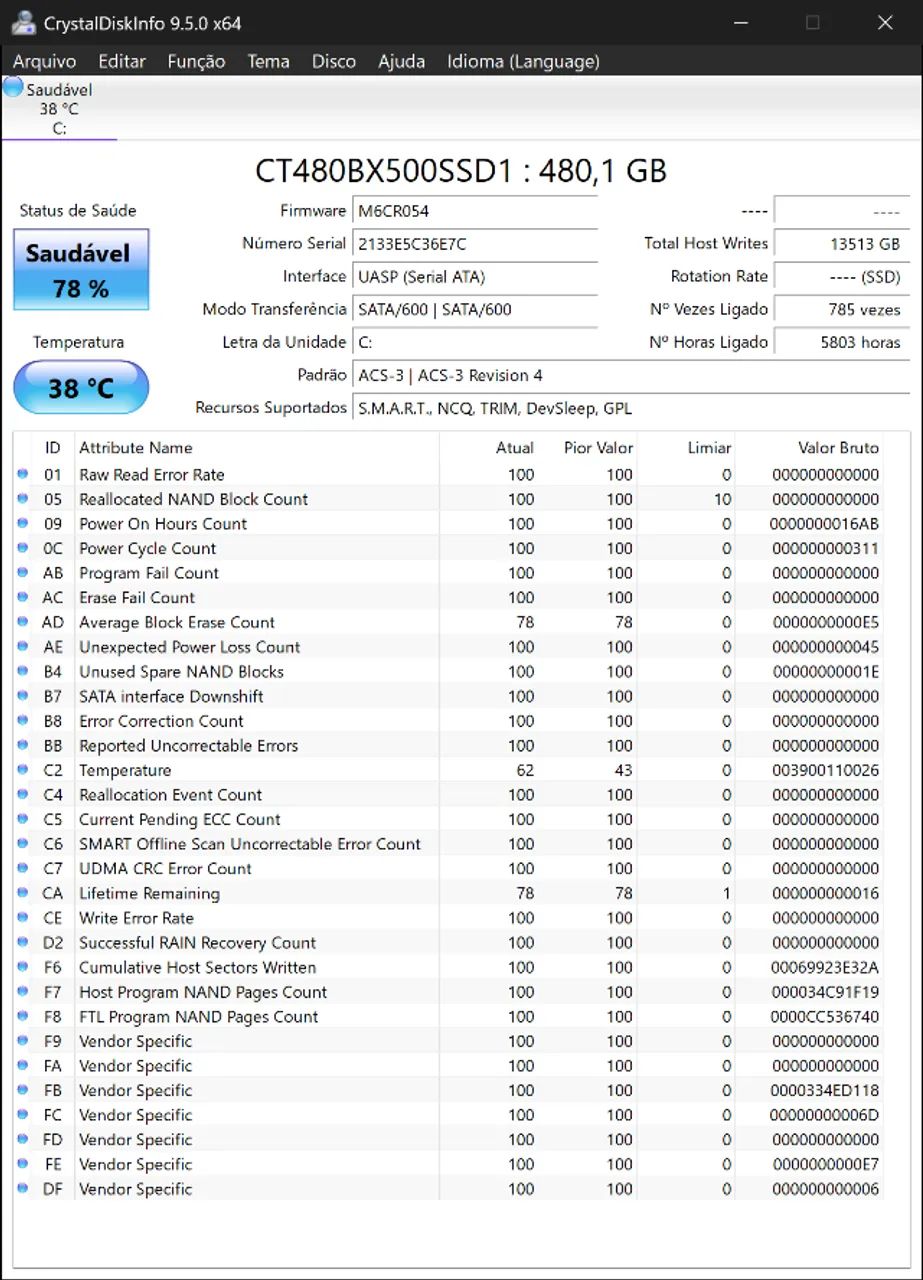
Task: Open the Tema menu
Action: pos(269,61)
